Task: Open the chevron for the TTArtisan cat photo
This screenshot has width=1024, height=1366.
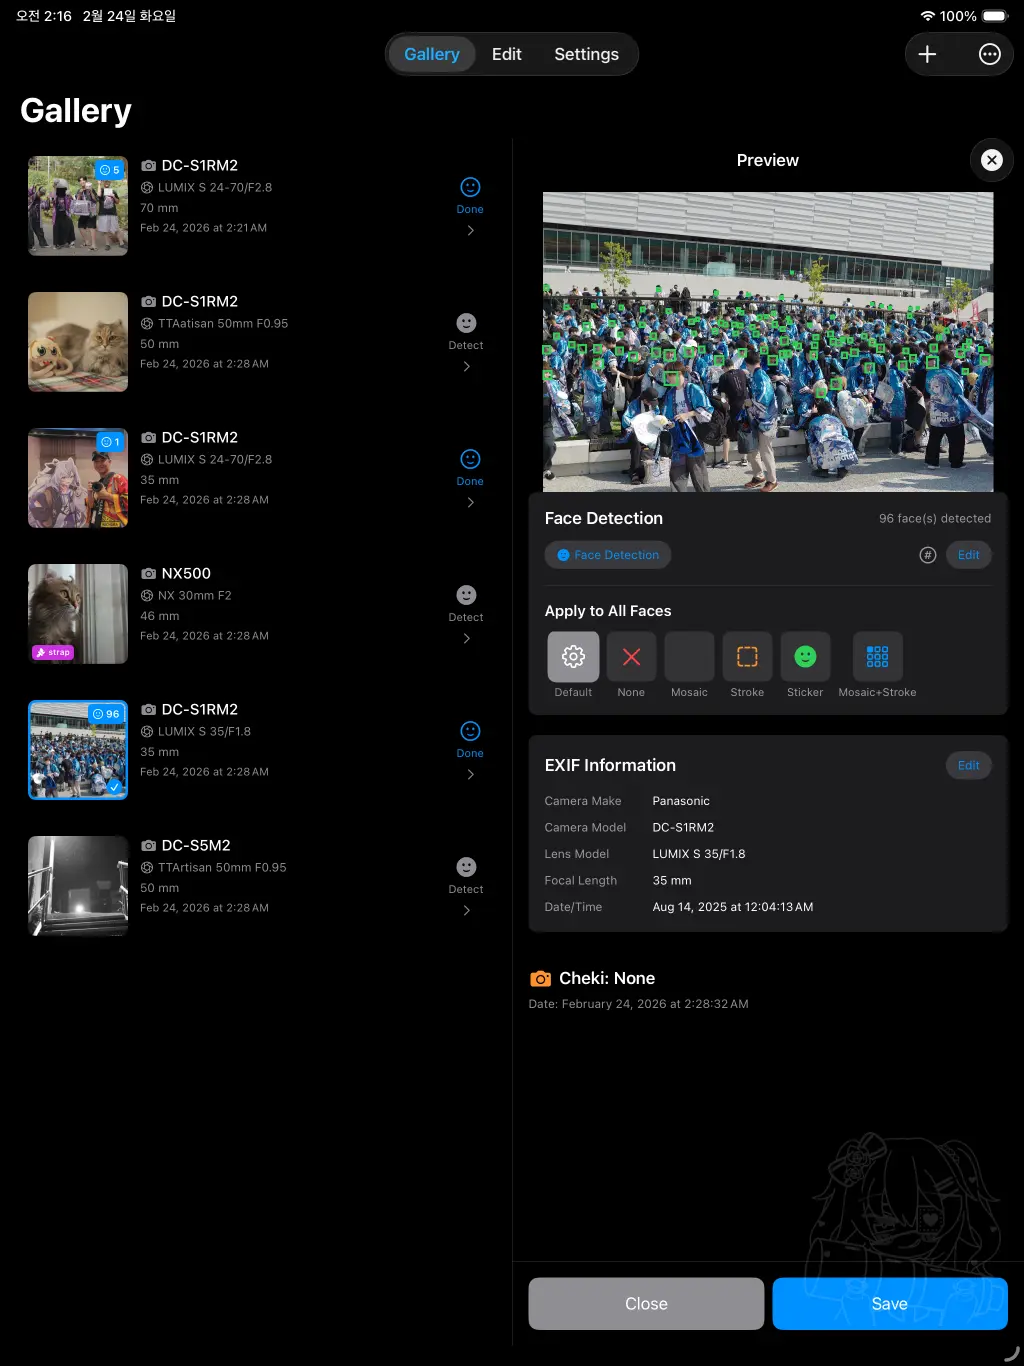Action: (x=467, y=367)
